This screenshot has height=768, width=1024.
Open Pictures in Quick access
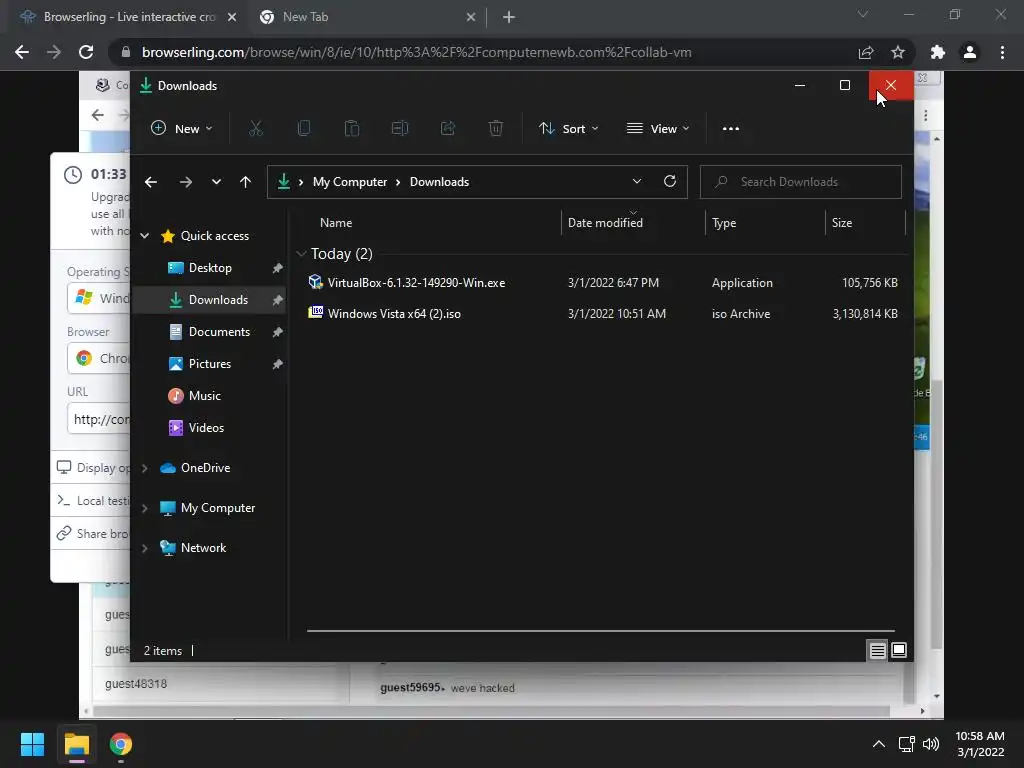tap(210, 364)
